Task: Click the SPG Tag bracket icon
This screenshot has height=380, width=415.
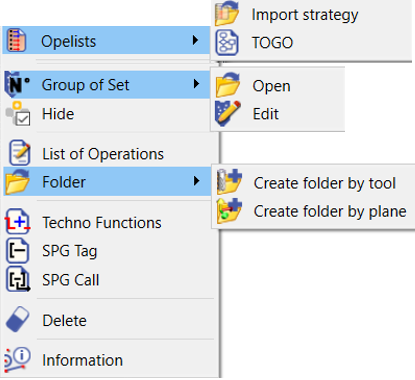Action: (x=17, y=251)
